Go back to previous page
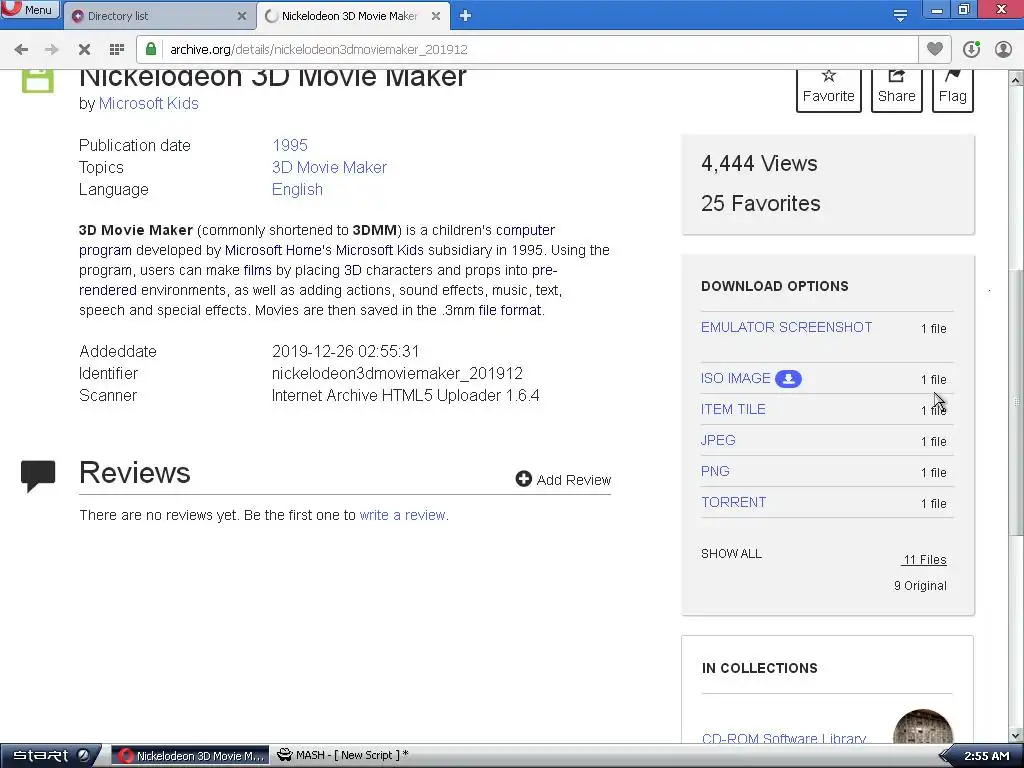 [x=21, y=50]
